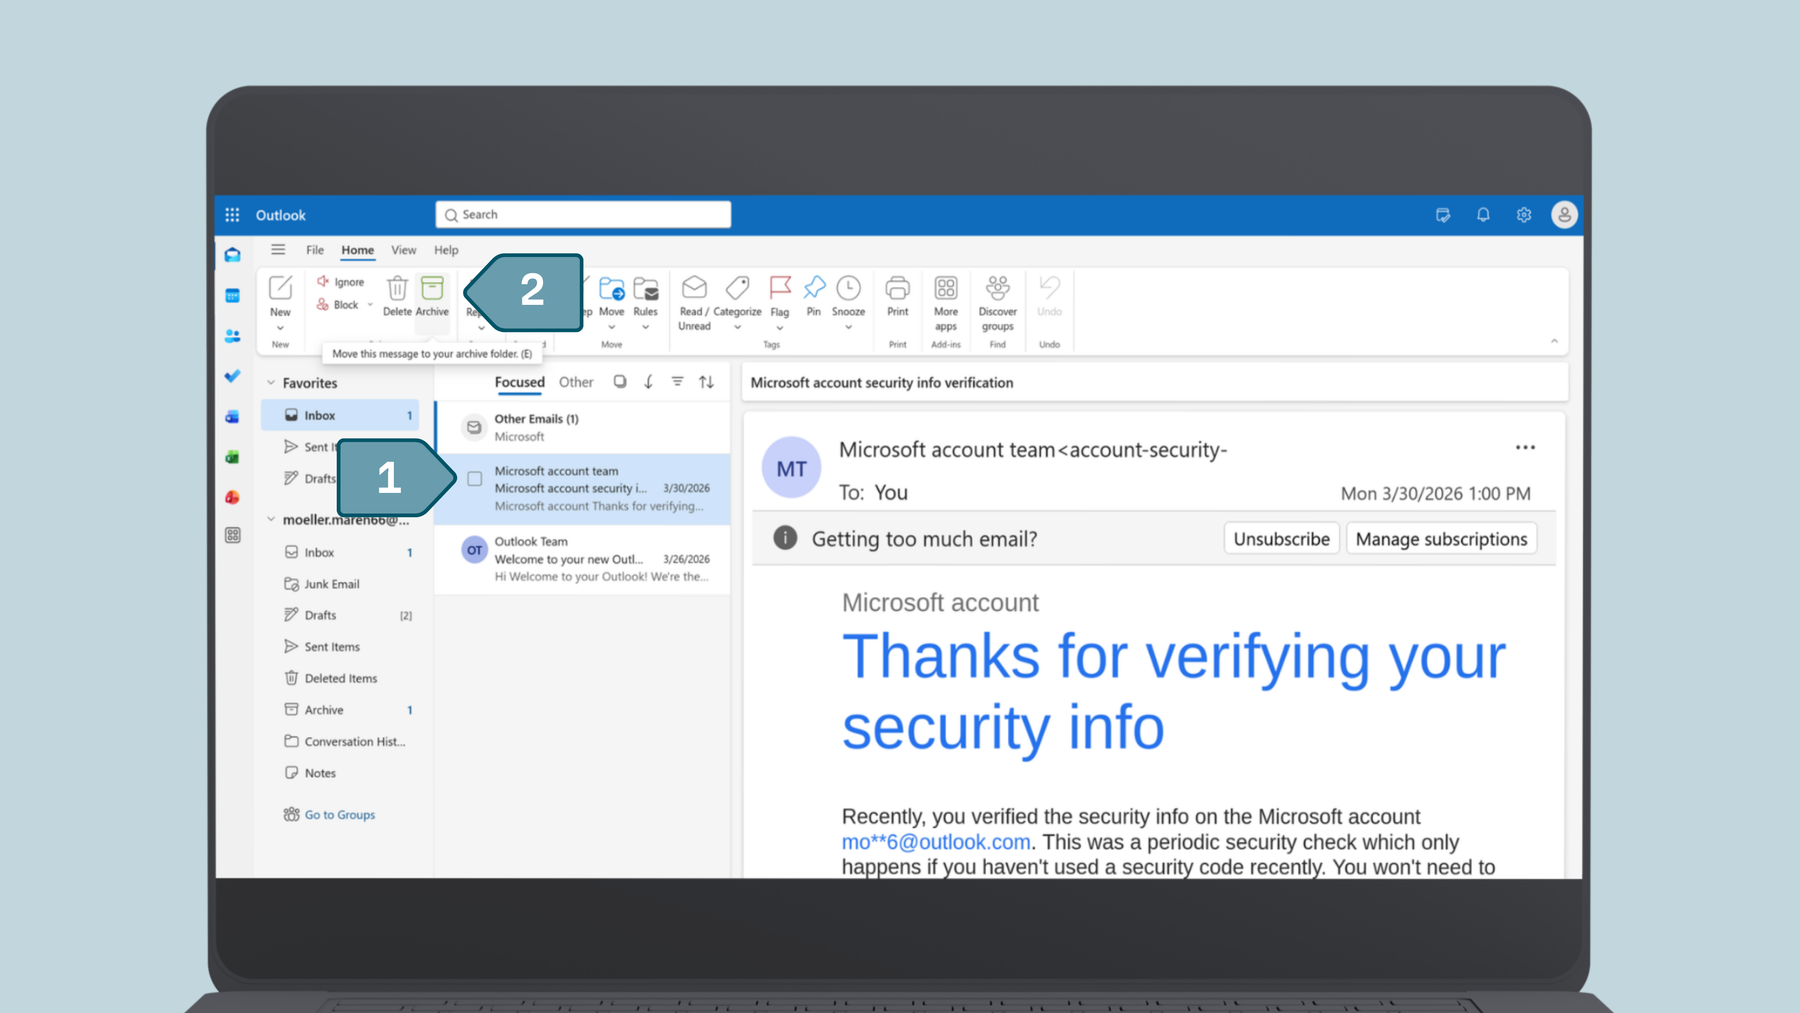Click the Unsubscribe button
The height and width of the screenshot is (1013, 1800).
(1281, 539)
